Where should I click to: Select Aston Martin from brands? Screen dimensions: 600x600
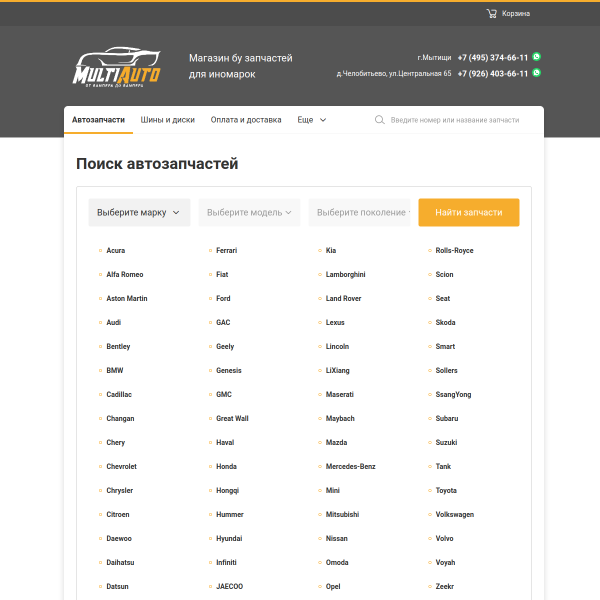coord(127,298)
